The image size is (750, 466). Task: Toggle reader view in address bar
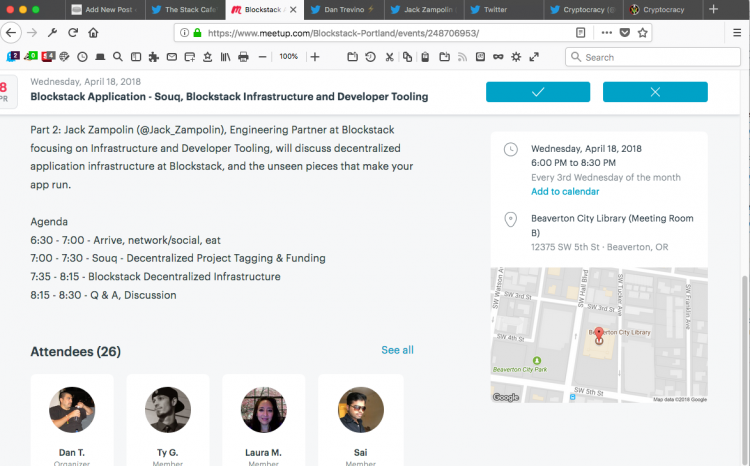pos(580,33)
